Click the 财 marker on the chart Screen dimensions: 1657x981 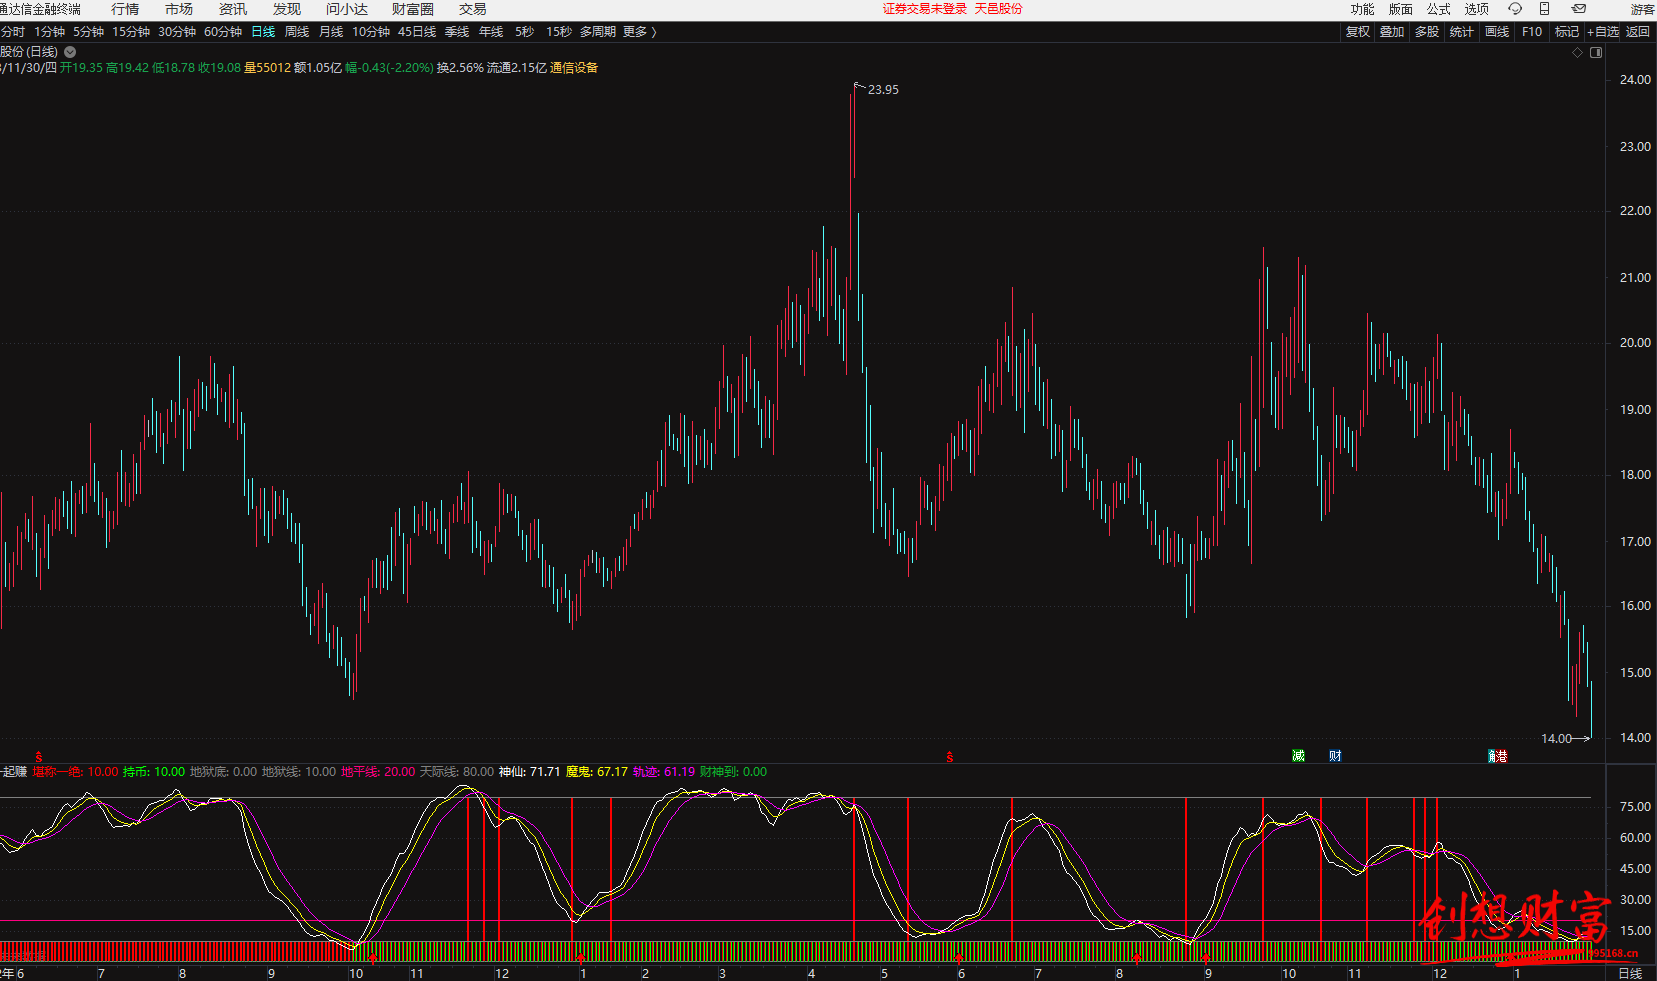coord(1335,756)
